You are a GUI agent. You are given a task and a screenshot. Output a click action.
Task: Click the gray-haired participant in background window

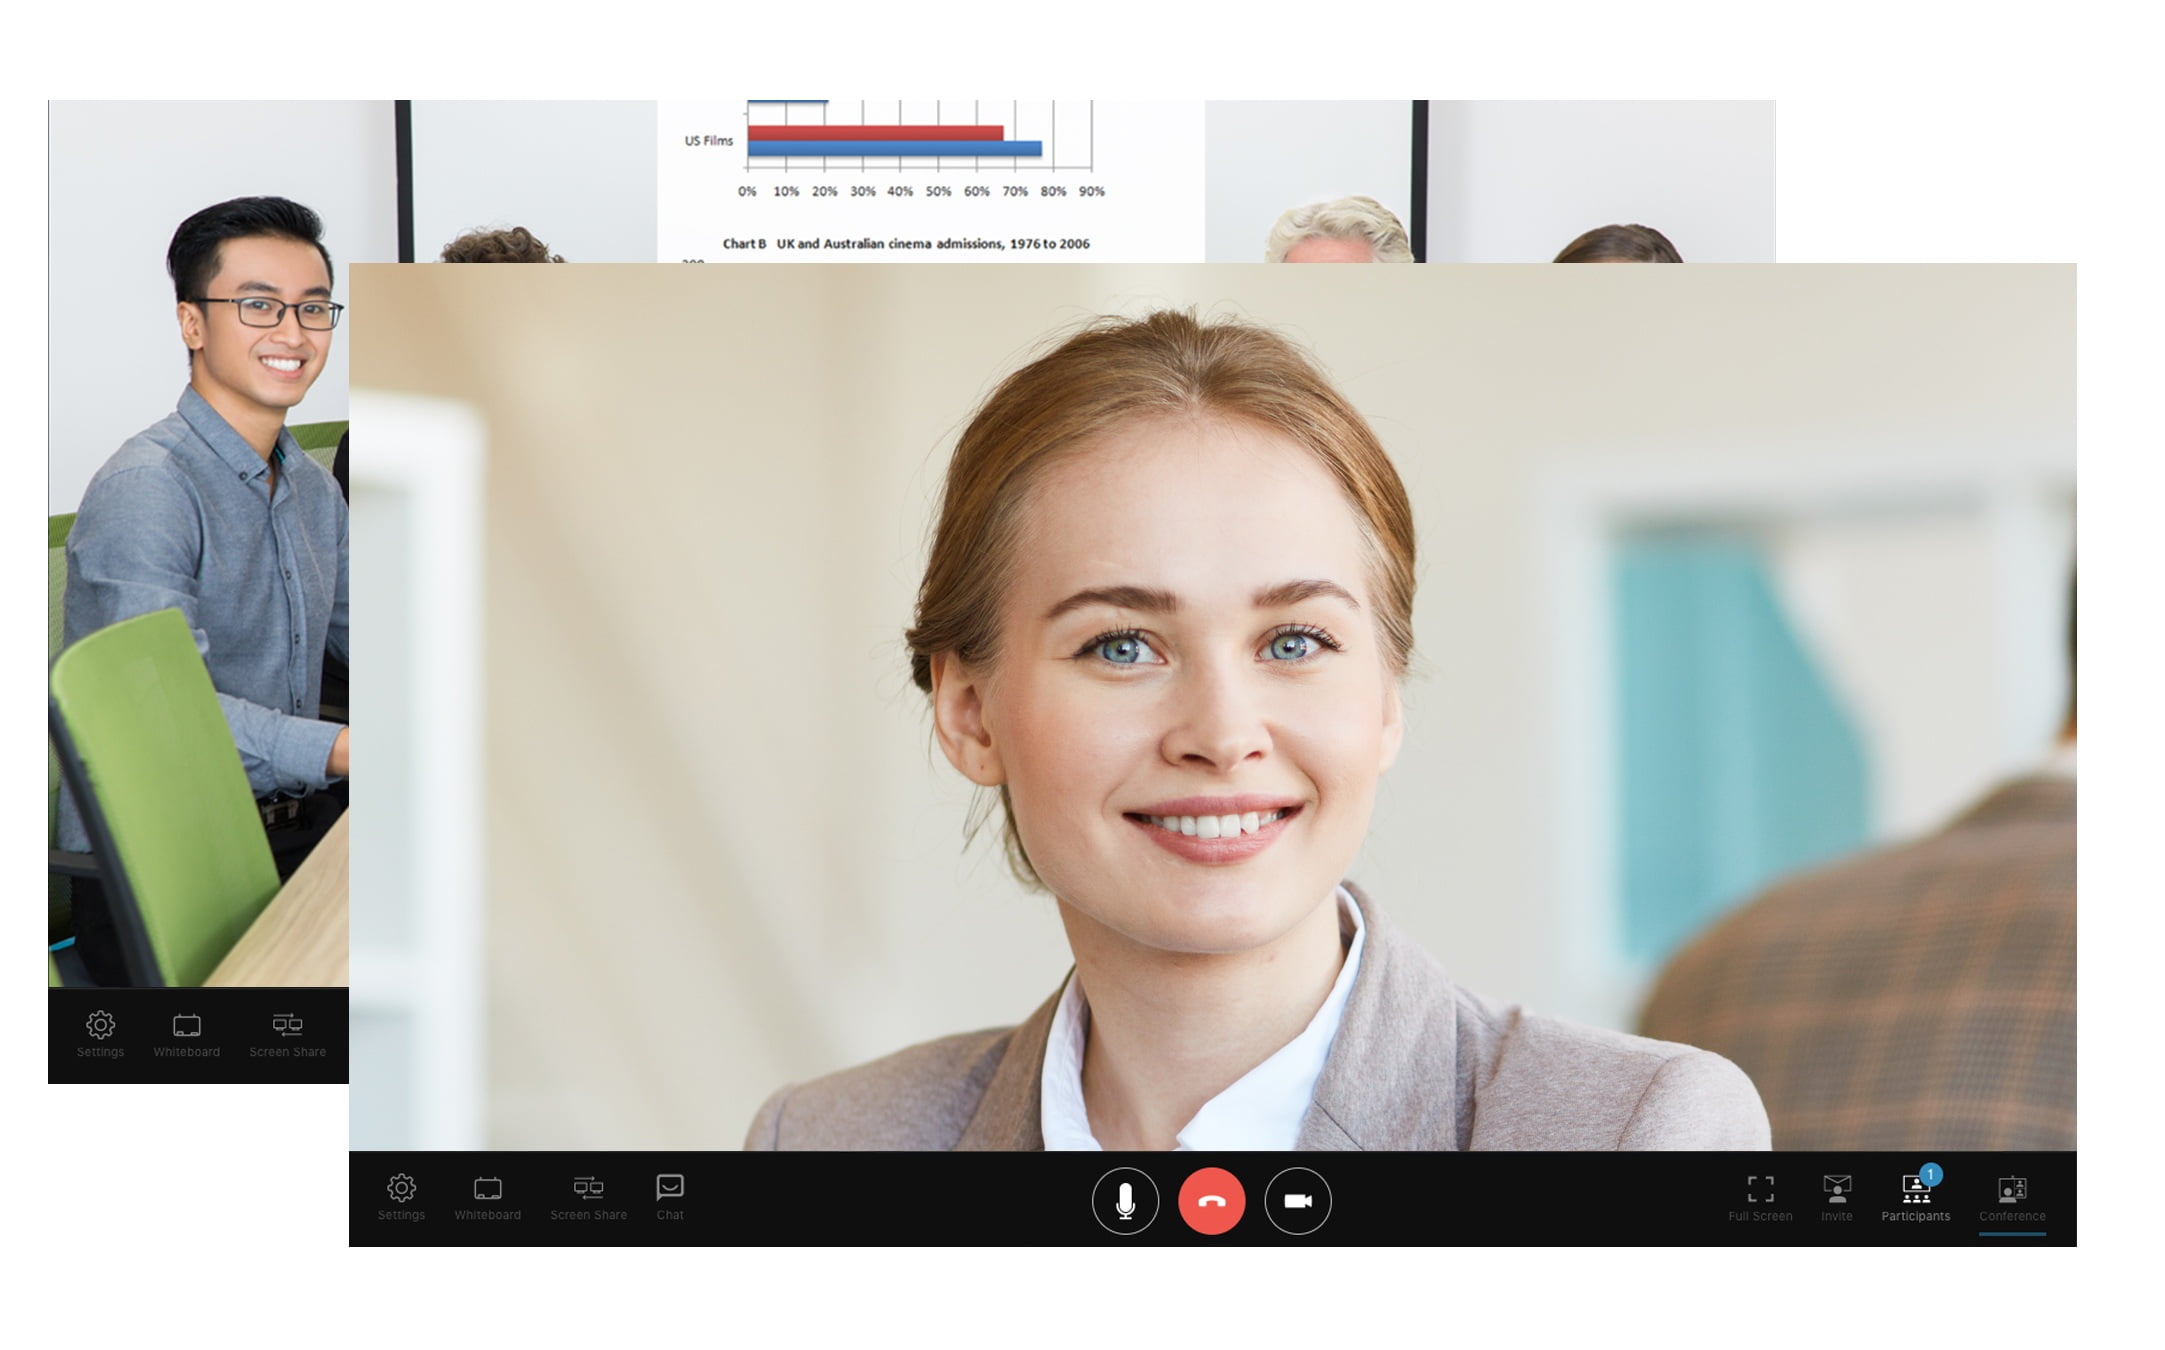[1338, 230]
